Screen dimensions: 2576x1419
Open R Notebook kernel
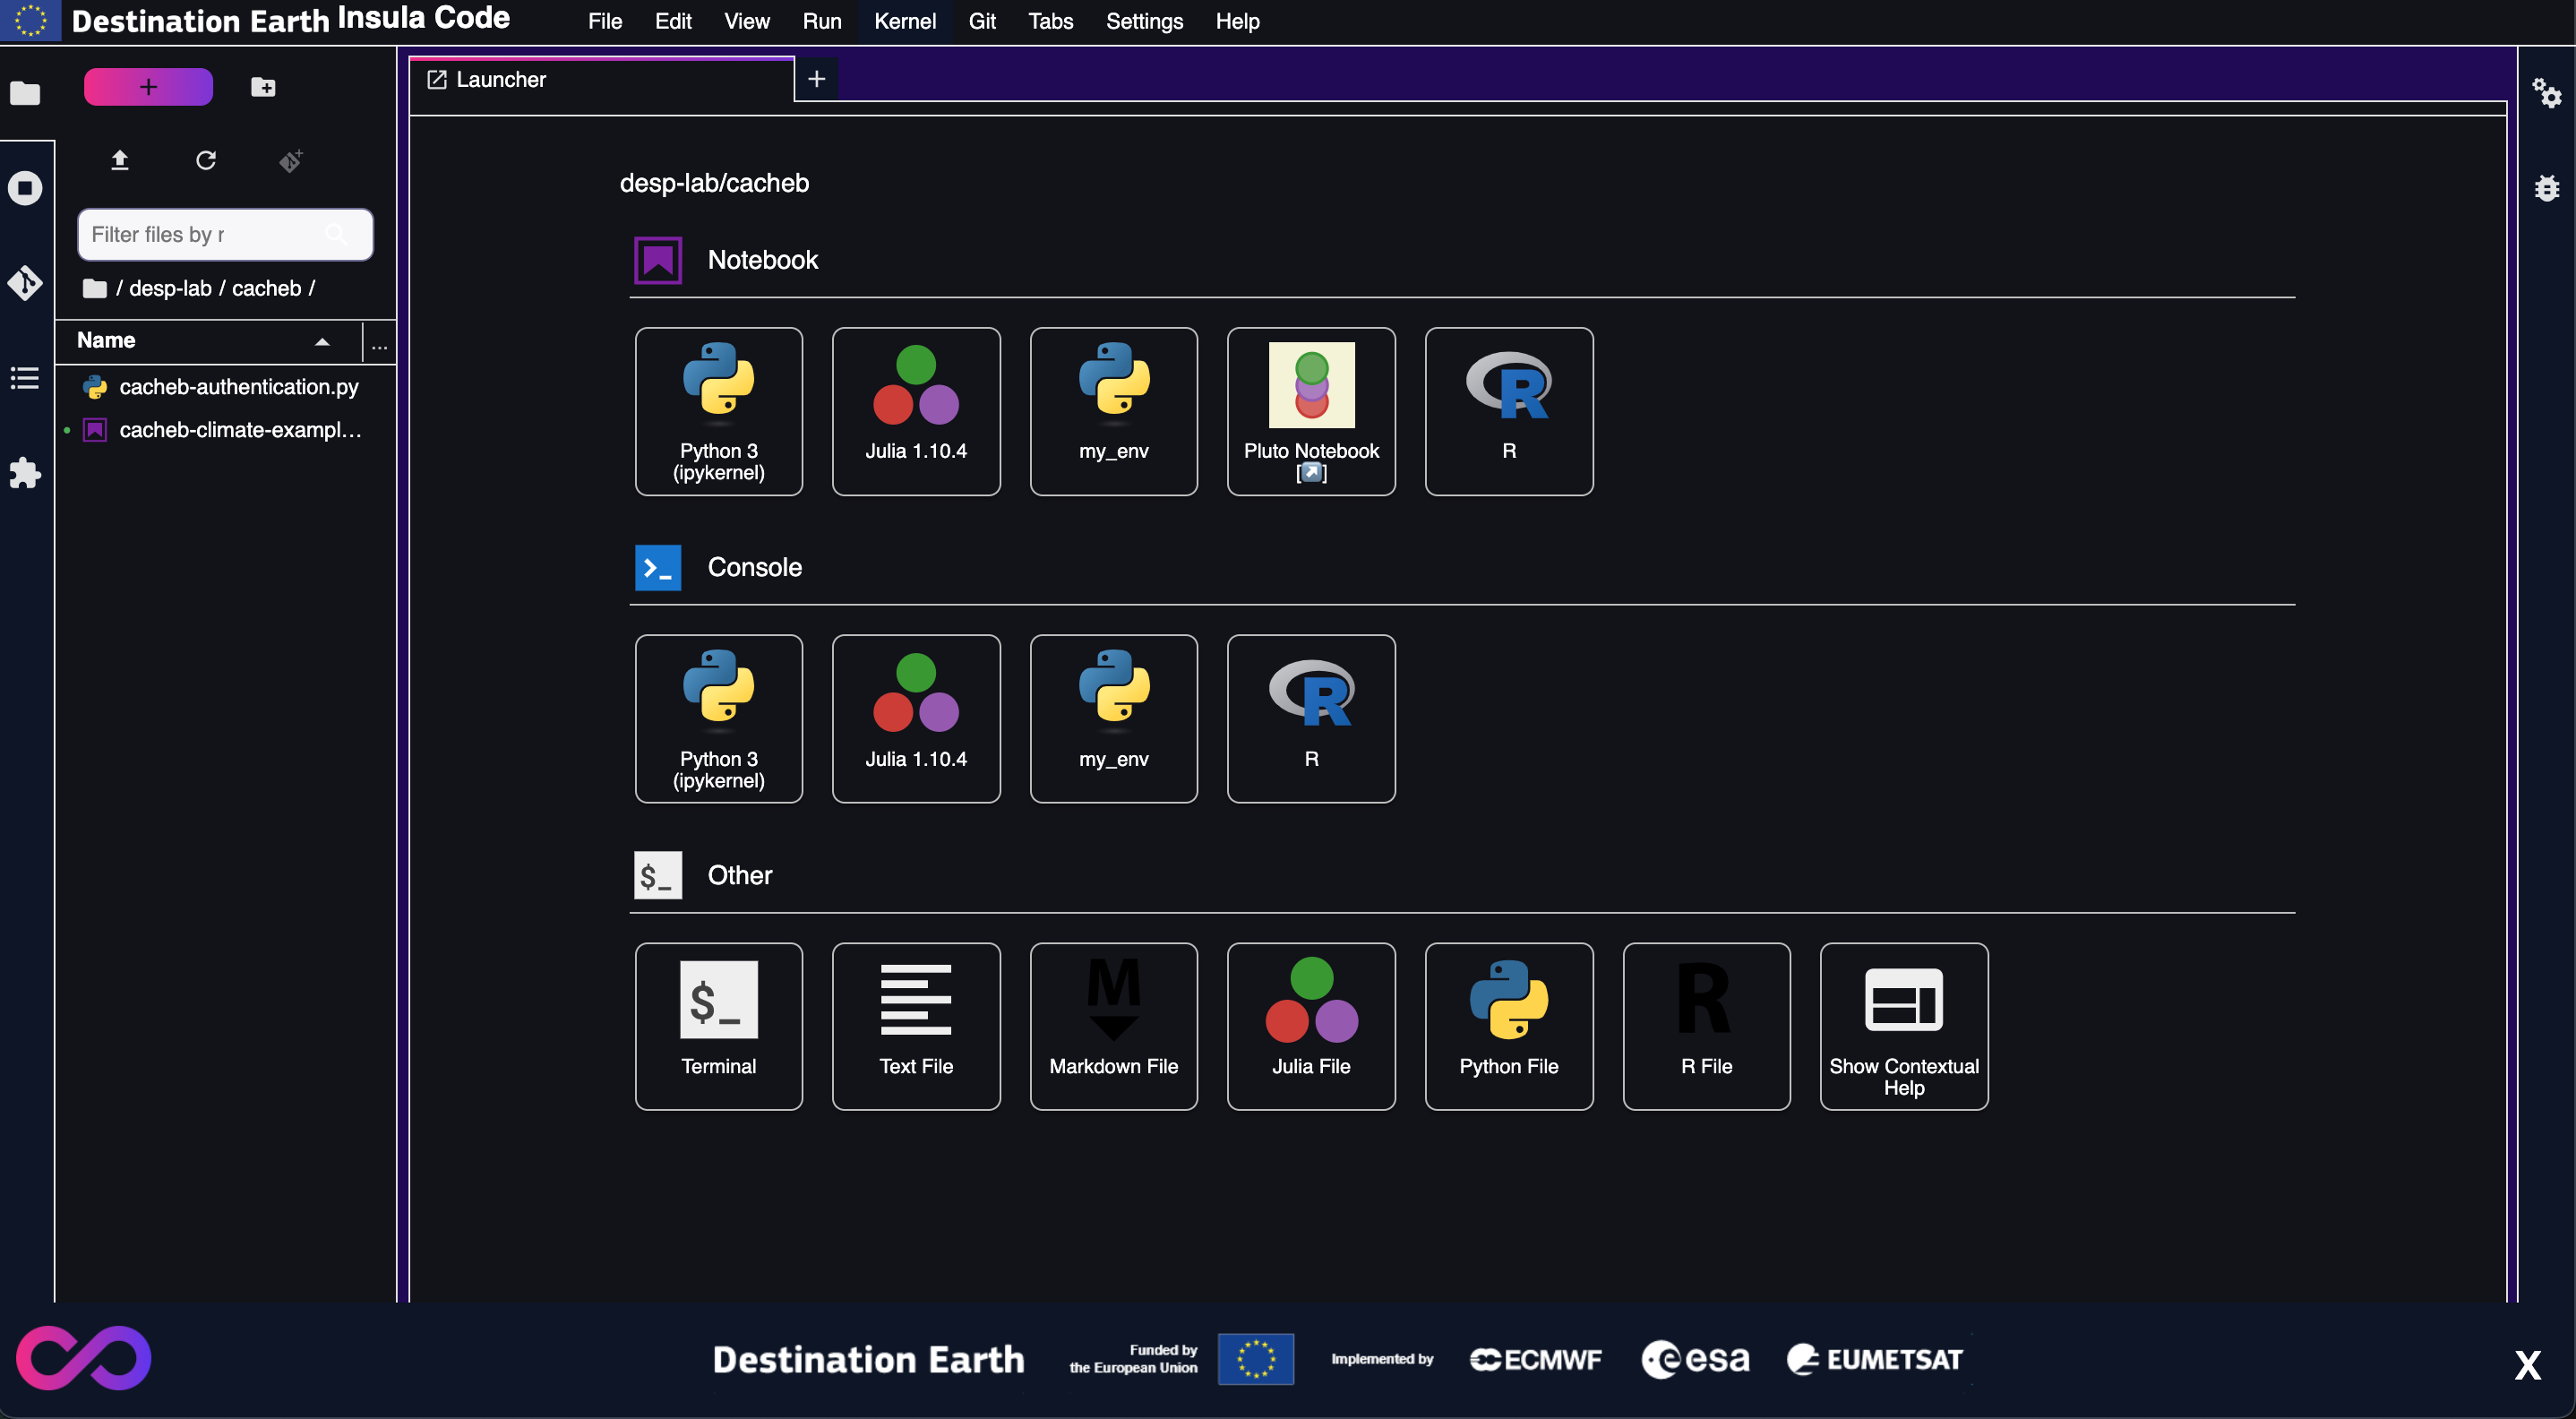tap(1509, 410)
